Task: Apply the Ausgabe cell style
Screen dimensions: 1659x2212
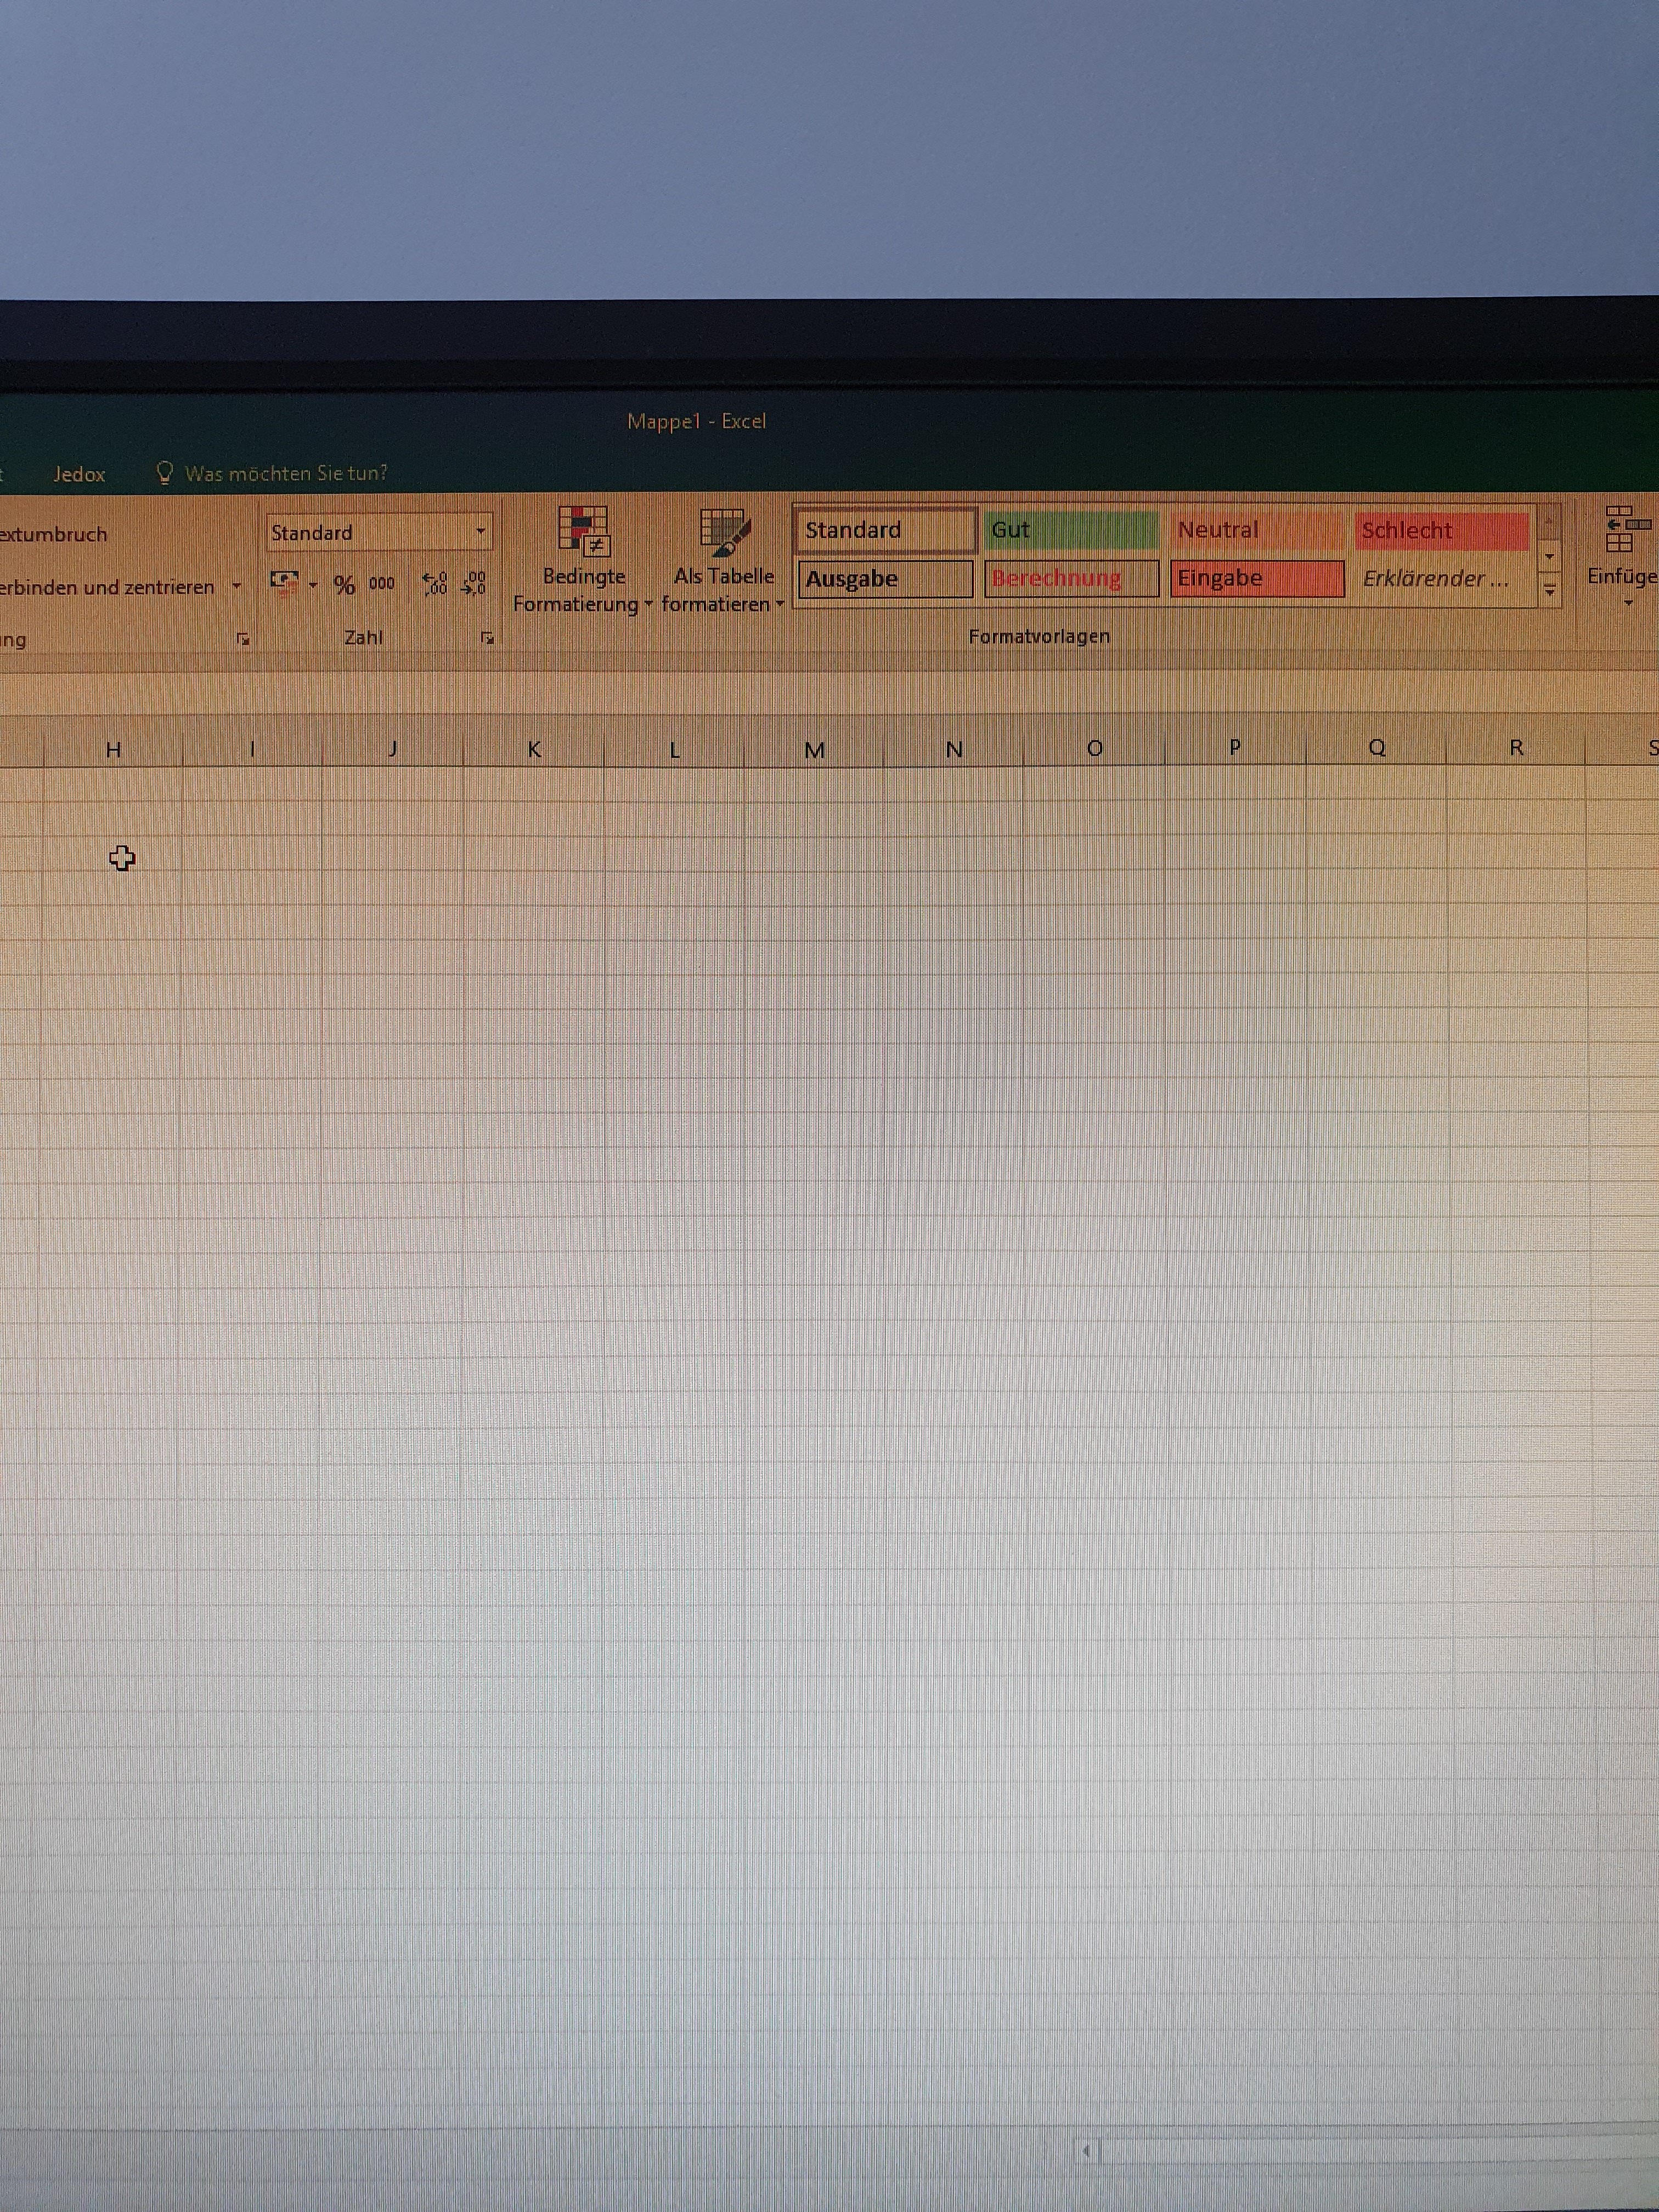Action: 884,579
